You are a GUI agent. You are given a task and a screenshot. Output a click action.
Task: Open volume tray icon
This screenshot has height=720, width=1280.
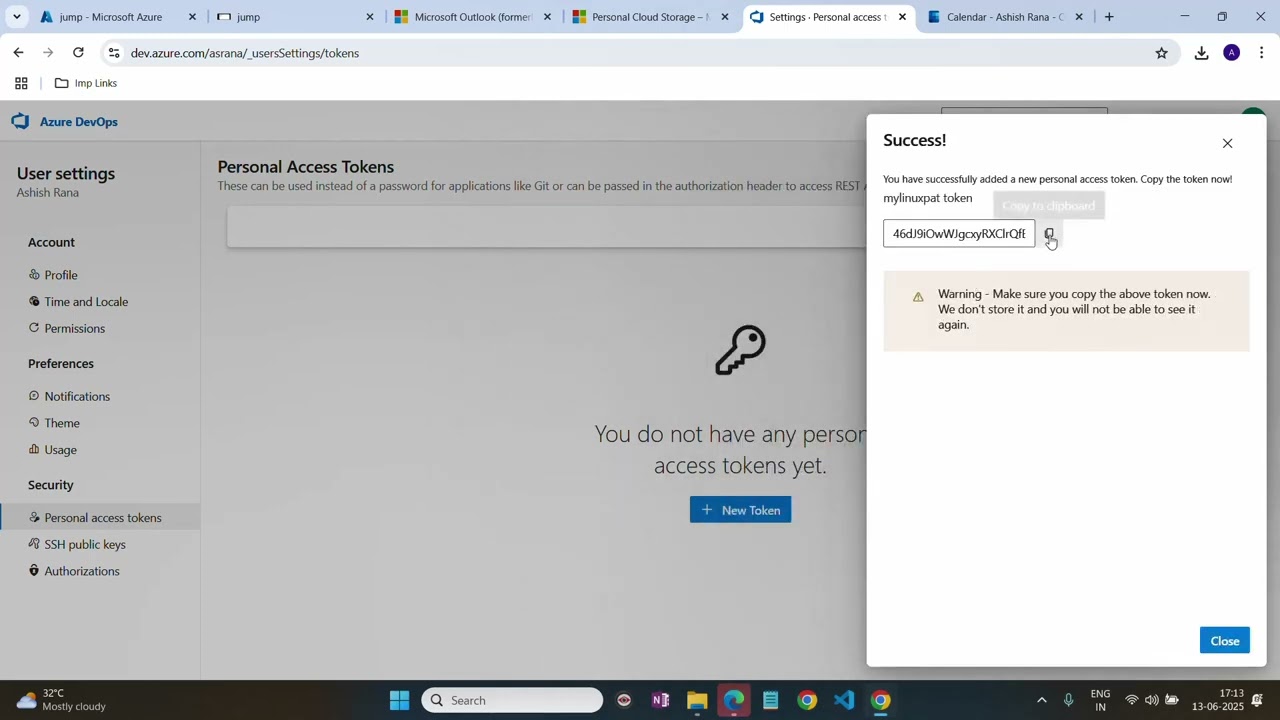point(1152,700)
